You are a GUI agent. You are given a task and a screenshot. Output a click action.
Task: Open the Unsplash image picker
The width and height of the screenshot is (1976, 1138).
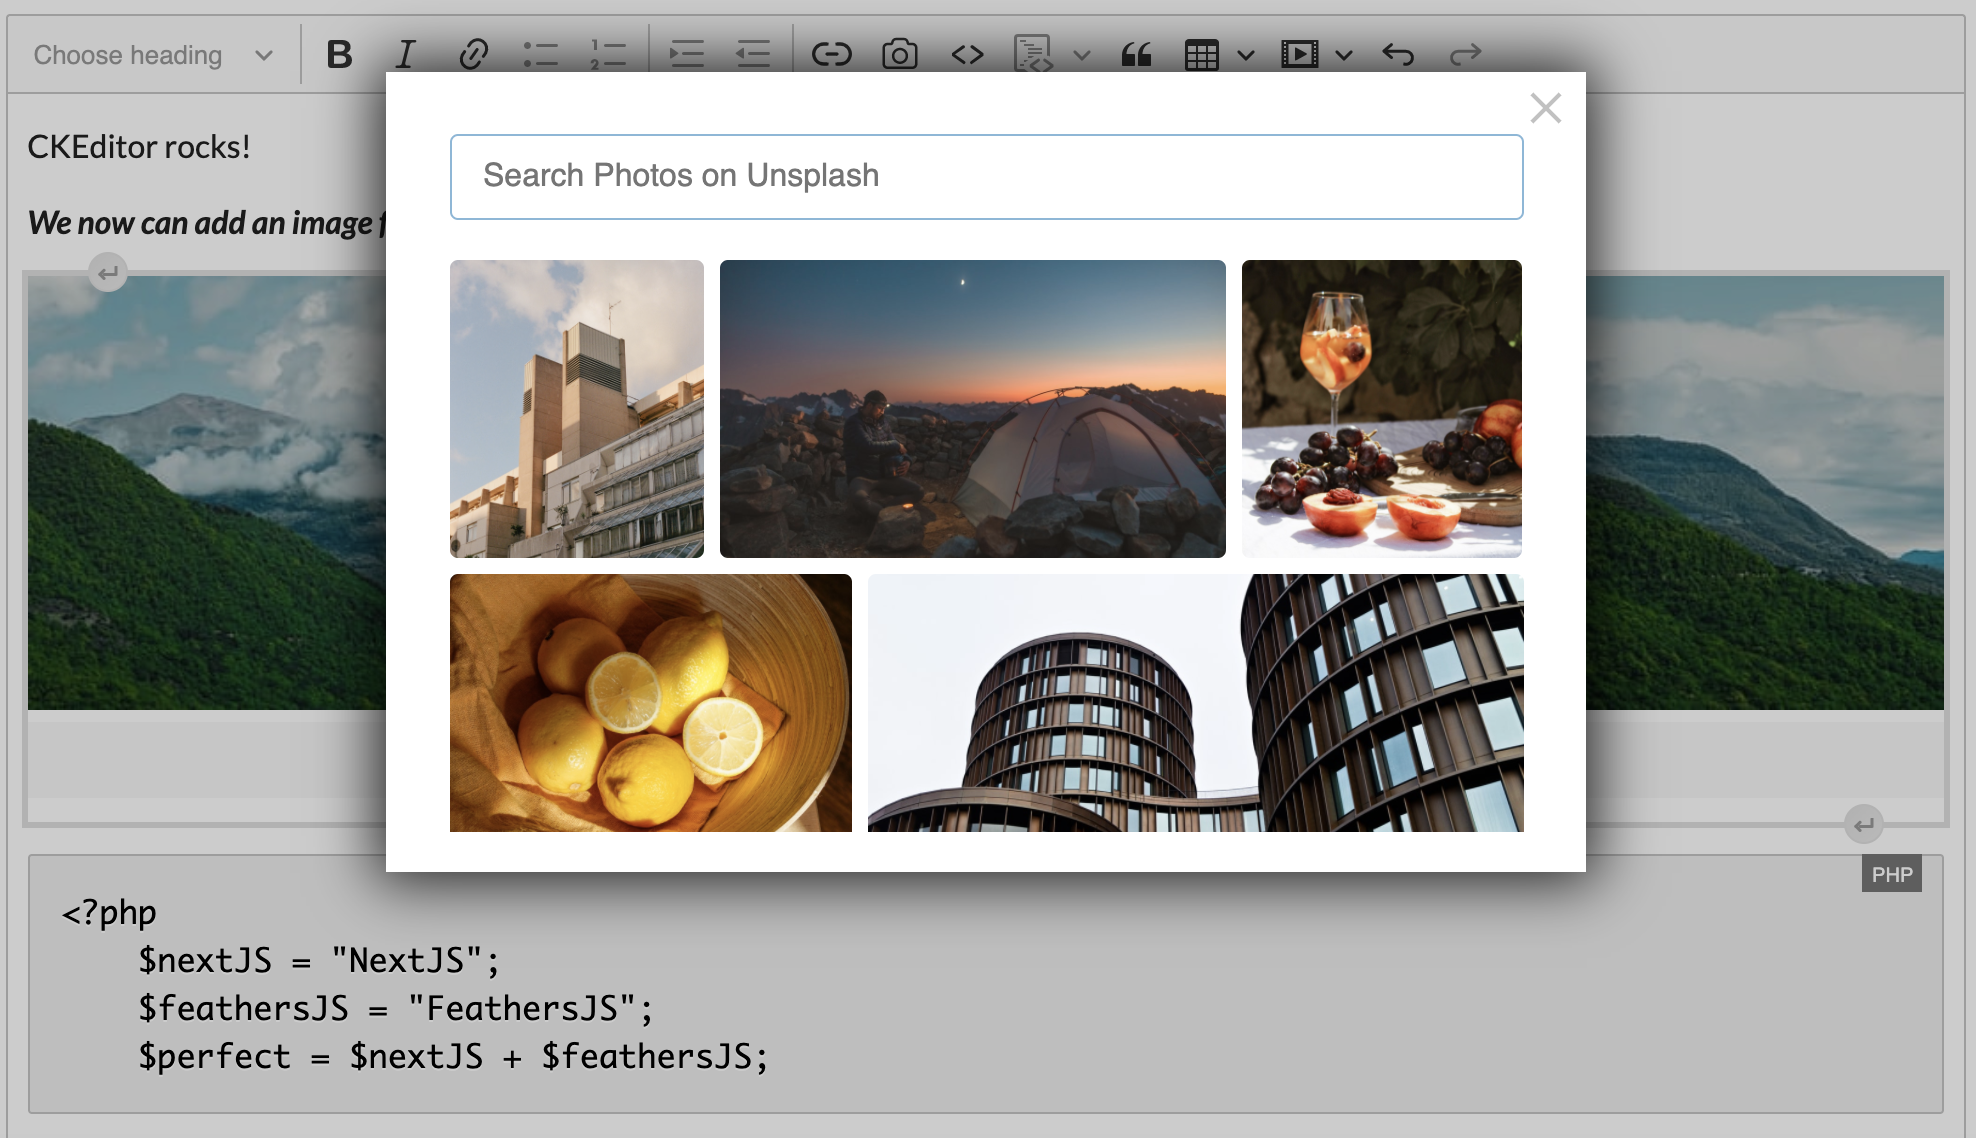(898, 54)
